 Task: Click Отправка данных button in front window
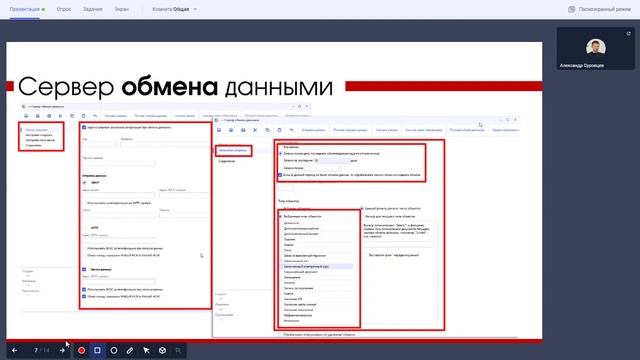[313, 130]
